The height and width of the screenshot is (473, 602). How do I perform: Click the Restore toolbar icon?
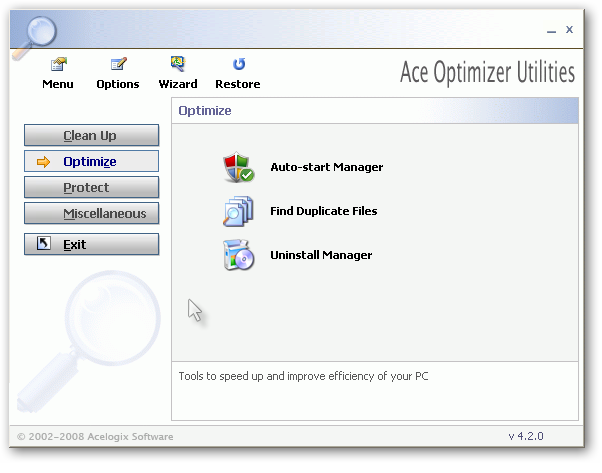(239, 64)
